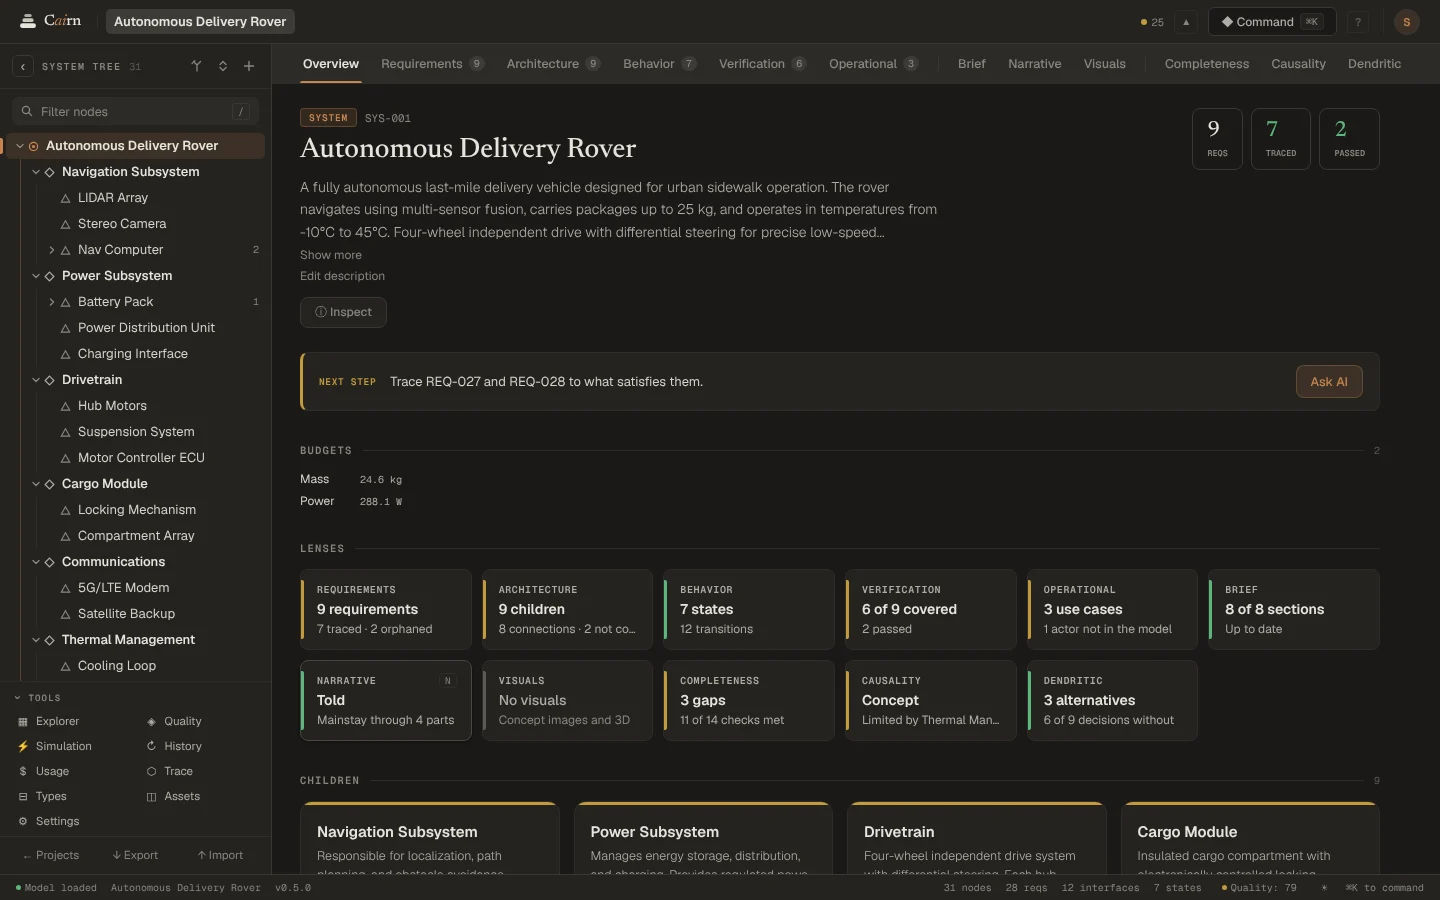The width and height of the screenshot is (1440, 900).
Task: Click the 7 Traced stat box
Action: pyautogui.click(x=1281, y=139)
